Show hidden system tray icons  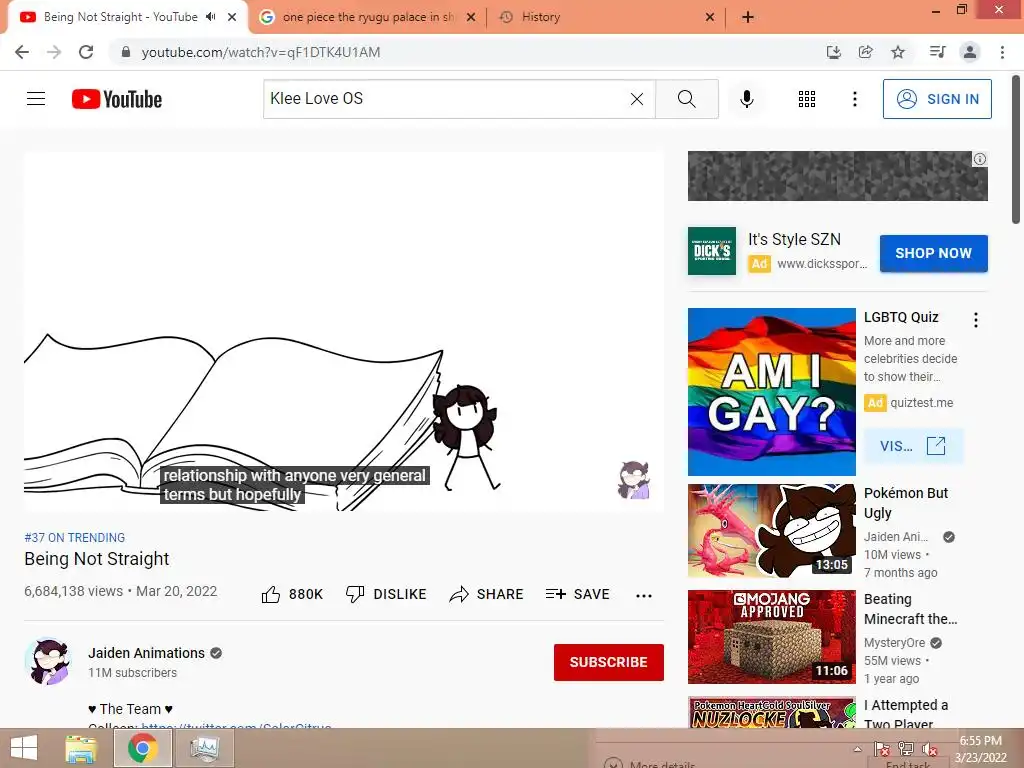(x=857, y=748)
